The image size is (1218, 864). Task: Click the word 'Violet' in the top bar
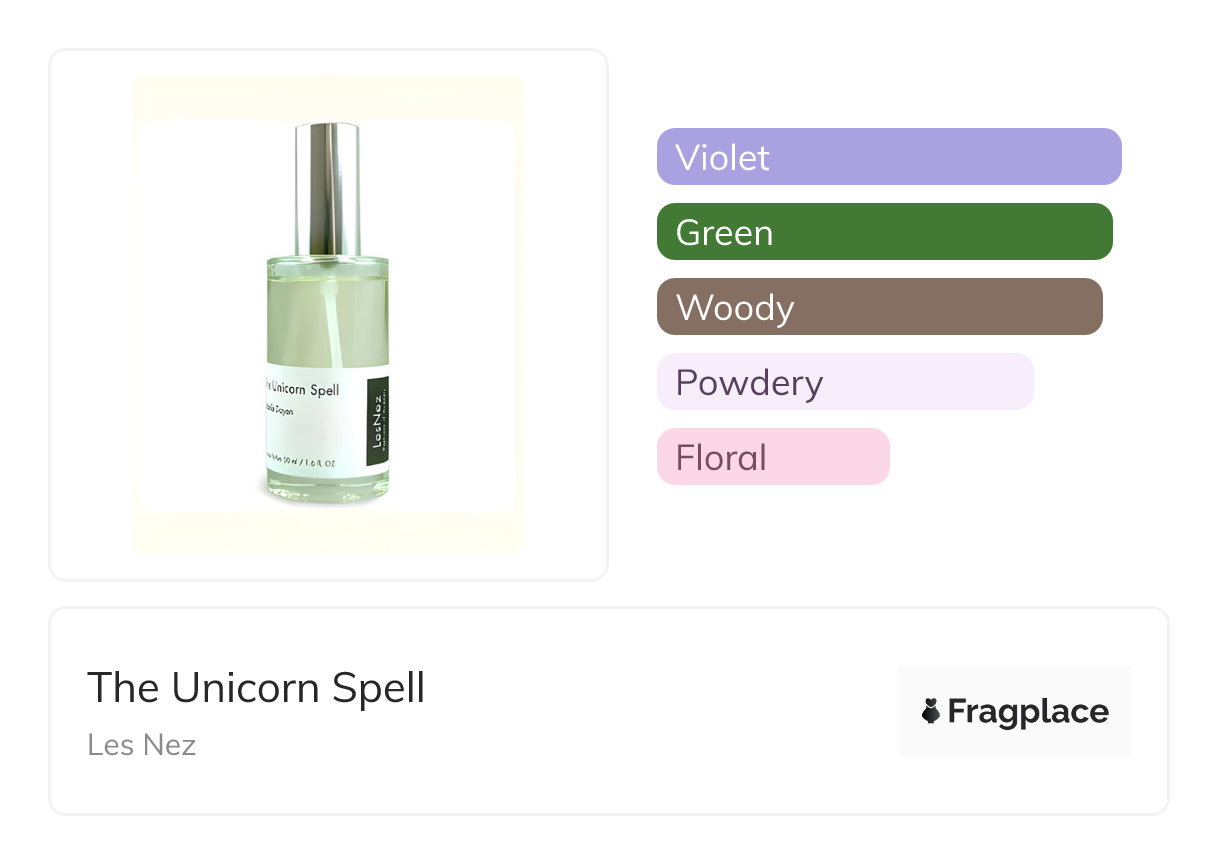(722, 157)
